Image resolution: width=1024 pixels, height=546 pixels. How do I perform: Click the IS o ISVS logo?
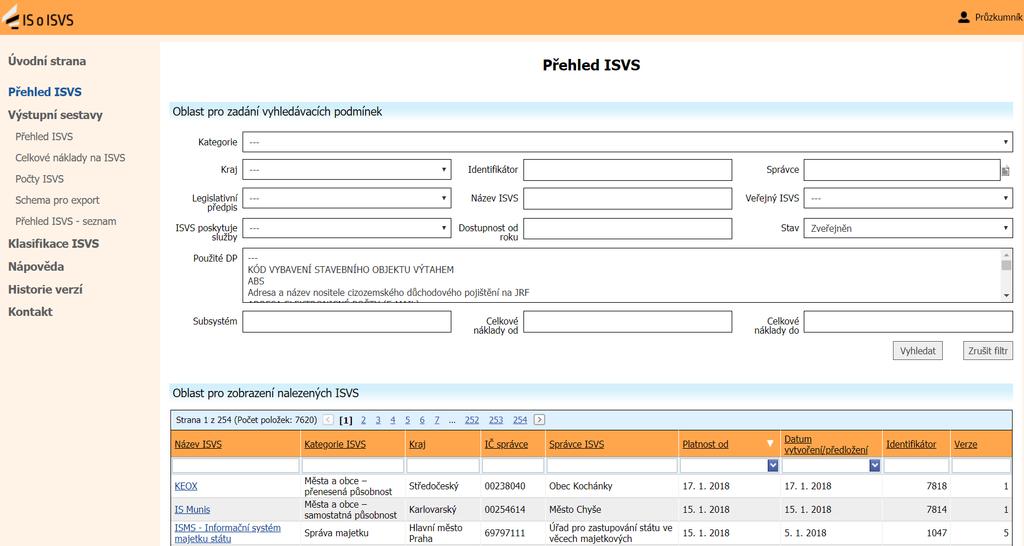coord(38,18)
